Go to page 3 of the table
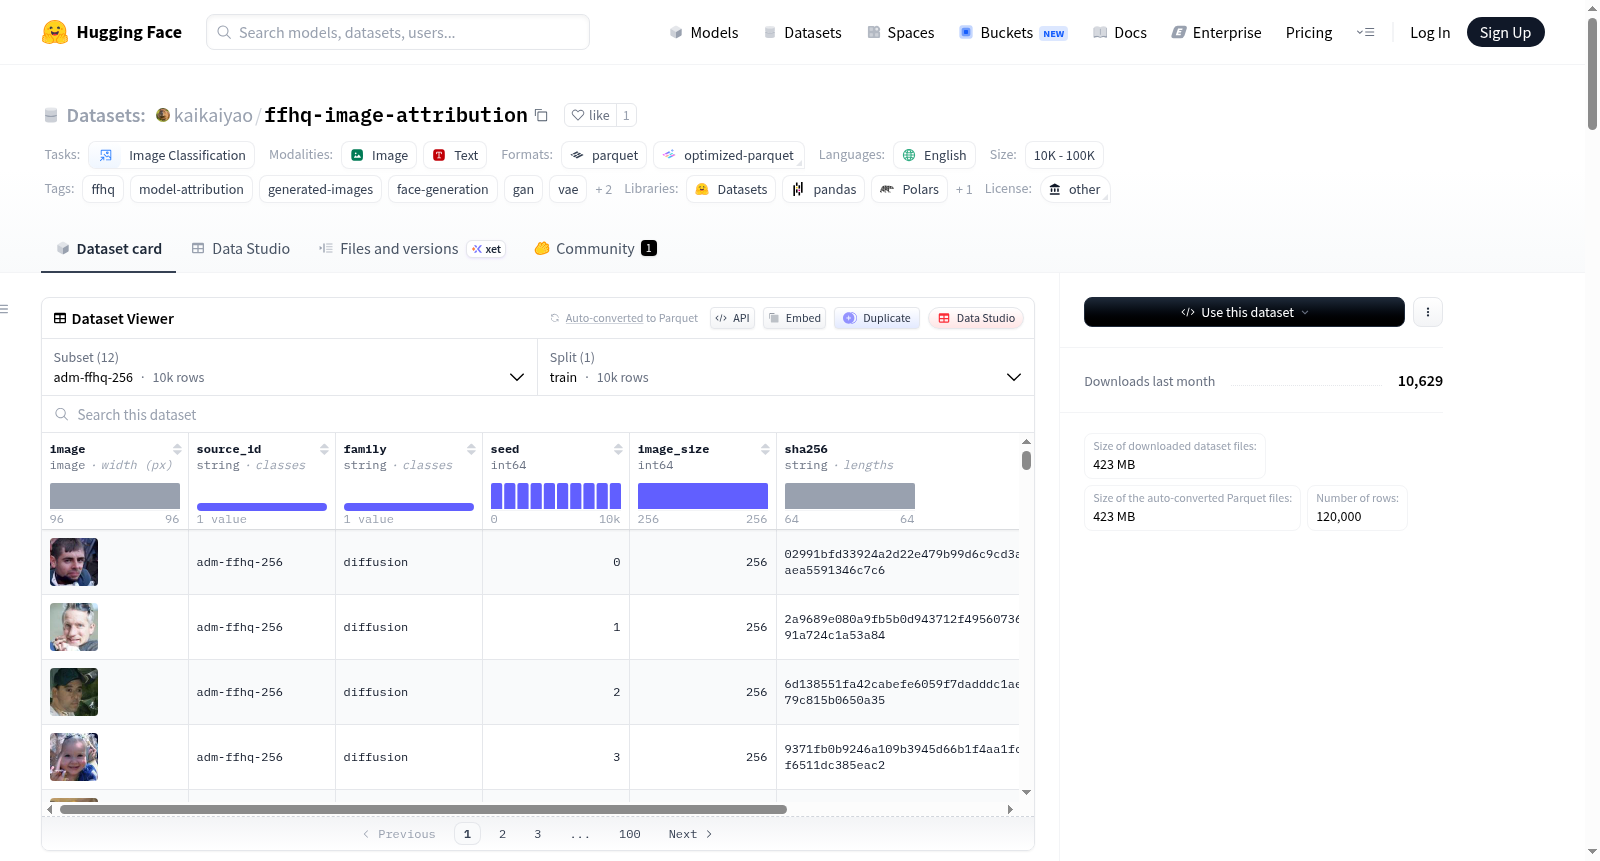The width and height of the screenshot is (1600, 861). click(537, 834)
